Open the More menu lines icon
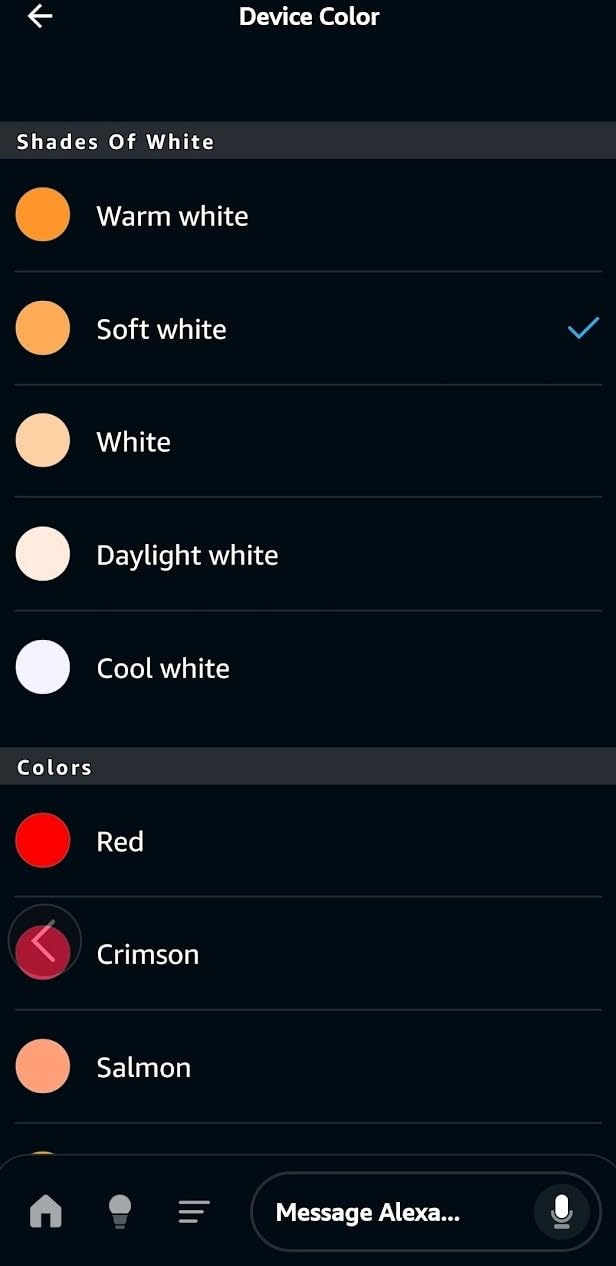The width and height of the screenshot is (616, 1266). coord(193,1212)
